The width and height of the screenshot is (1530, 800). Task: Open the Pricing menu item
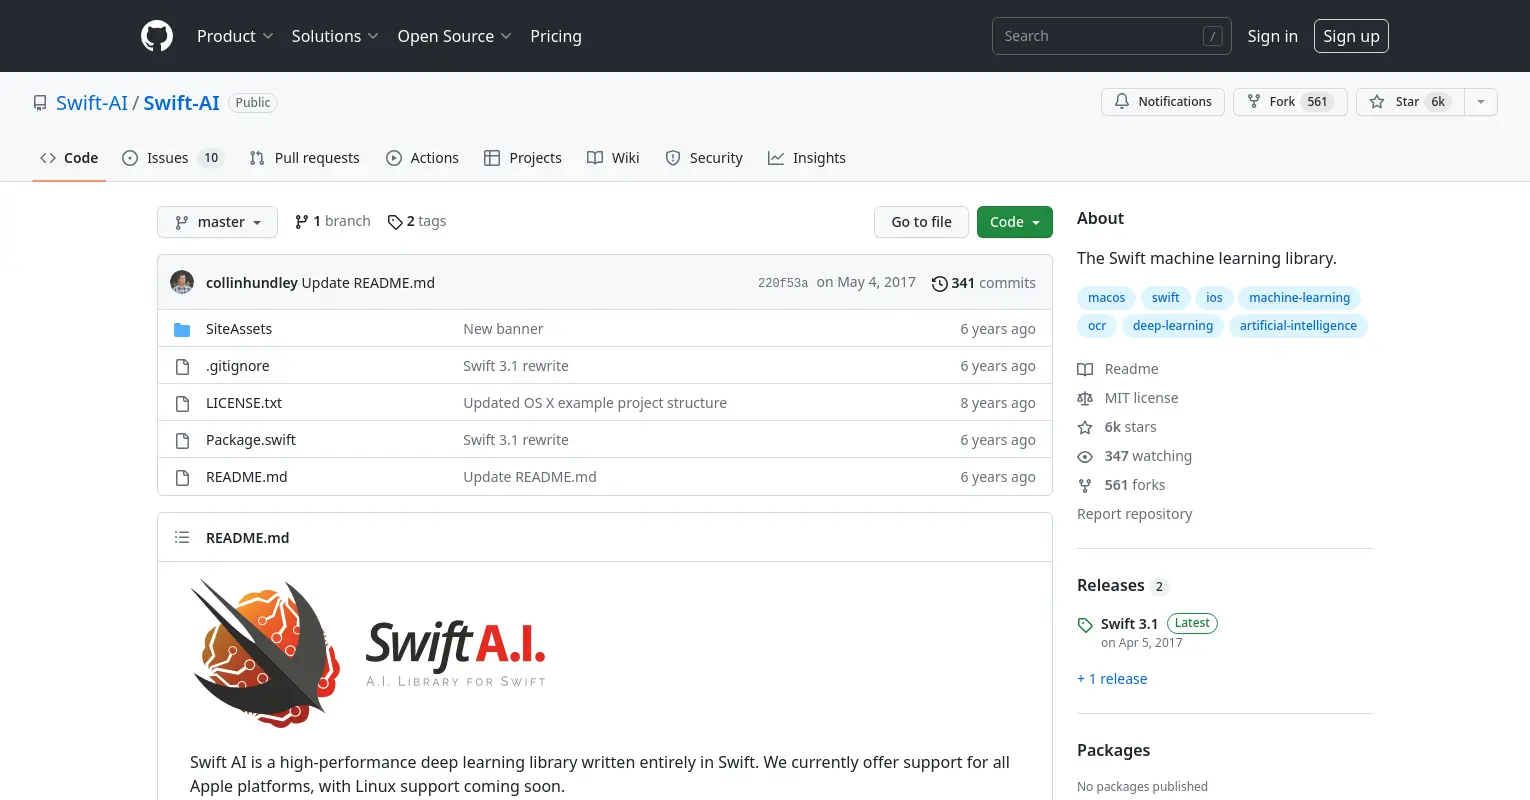point(556,36)
